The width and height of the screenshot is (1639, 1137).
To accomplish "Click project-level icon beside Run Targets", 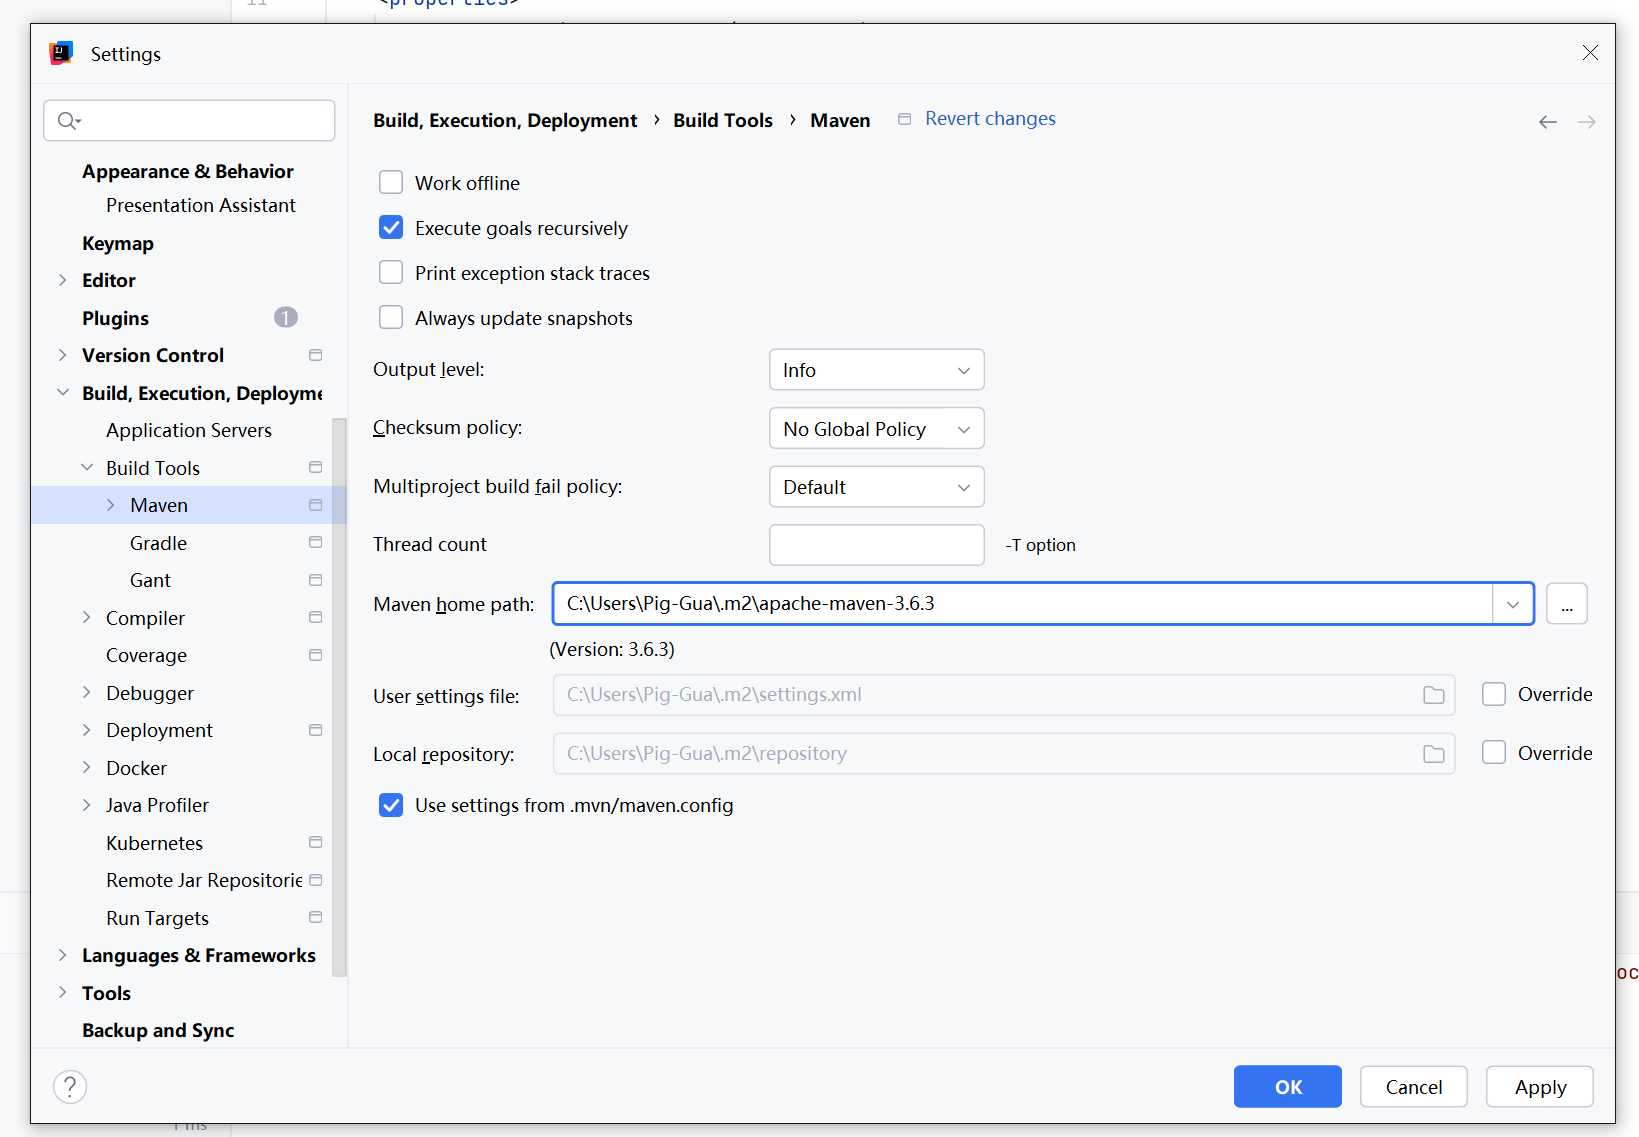I will [x=316, y=917].
